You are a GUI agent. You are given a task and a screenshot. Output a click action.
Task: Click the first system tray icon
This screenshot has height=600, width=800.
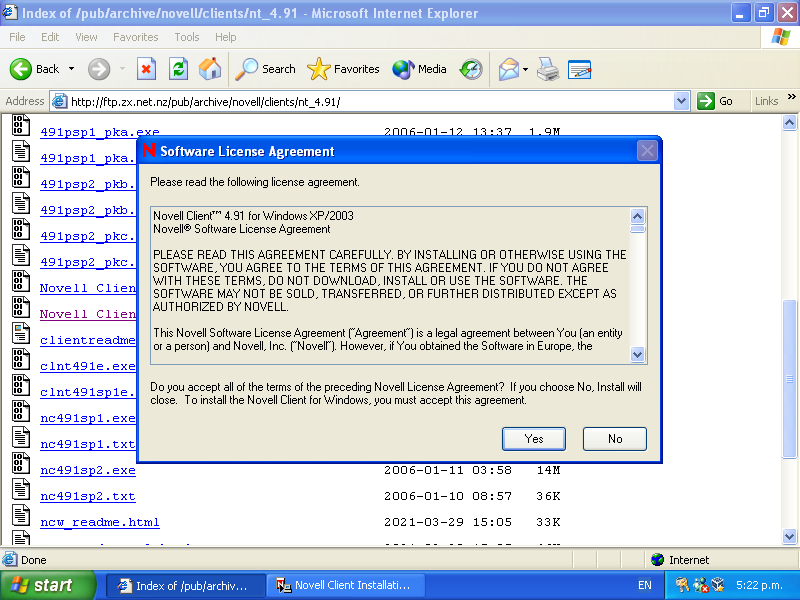[682, 585]
